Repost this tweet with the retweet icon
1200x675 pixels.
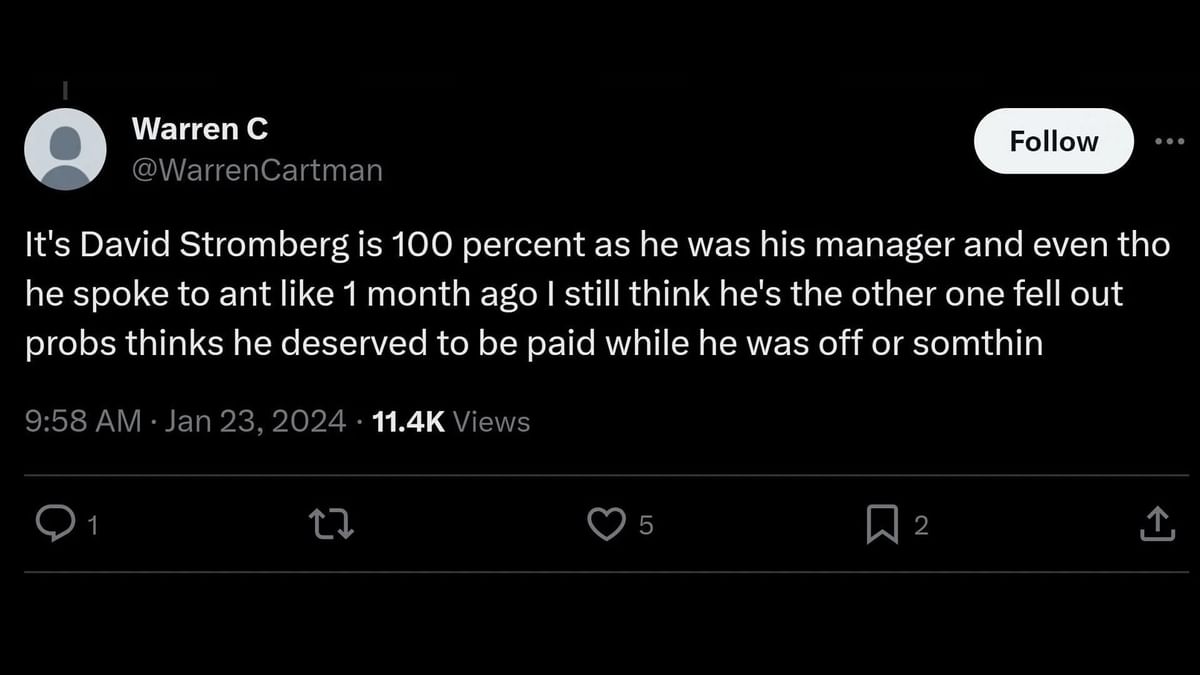coord(333,523)
